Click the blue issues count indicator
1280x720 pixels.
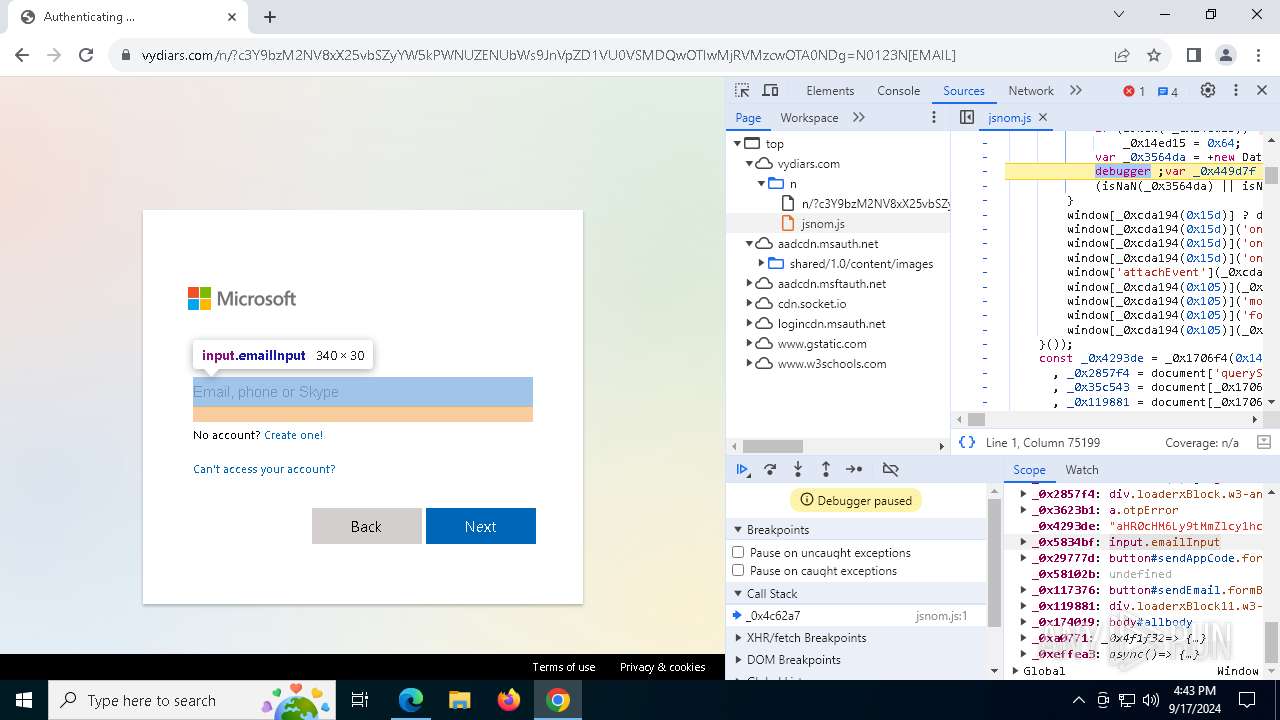point(1168,91)
